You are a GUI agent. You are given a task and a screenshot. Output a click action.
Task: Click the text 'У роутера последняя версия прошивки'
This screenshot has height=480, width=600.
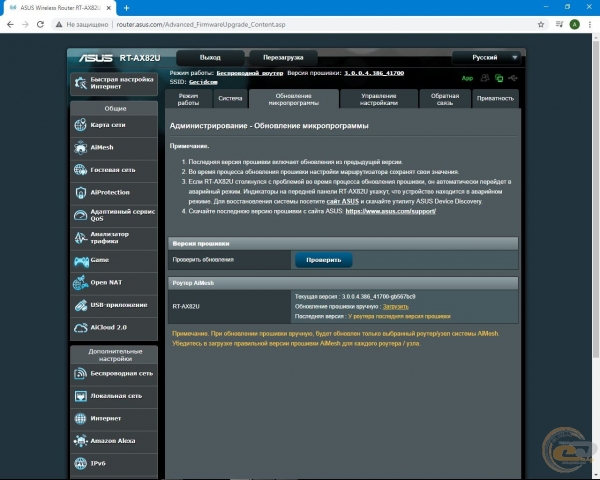[399, 317]
